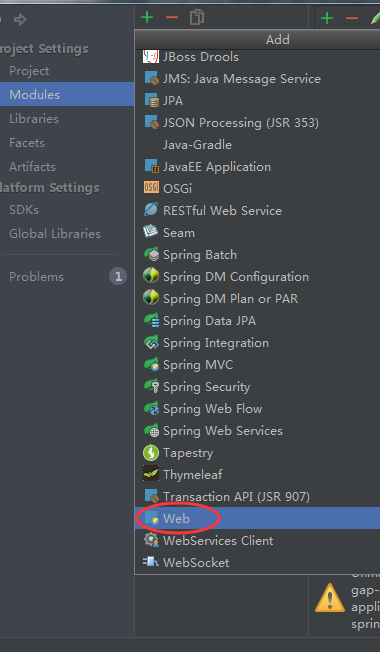Click the Spring DM Configuration icon

tap(151, 276)
